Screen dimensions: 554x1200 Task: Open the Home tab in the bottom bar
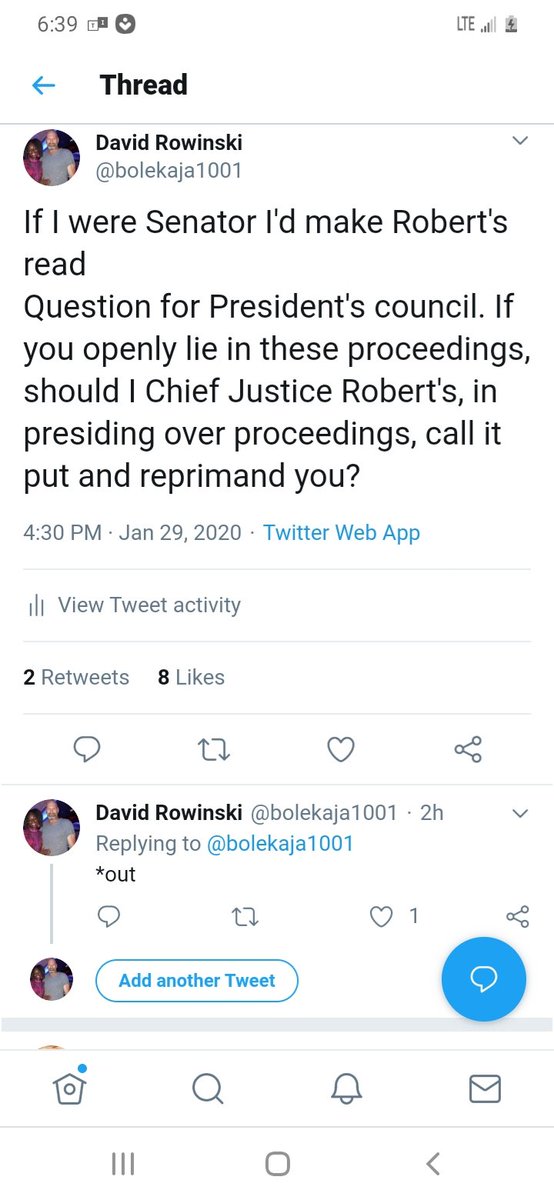pos(69,1086)
